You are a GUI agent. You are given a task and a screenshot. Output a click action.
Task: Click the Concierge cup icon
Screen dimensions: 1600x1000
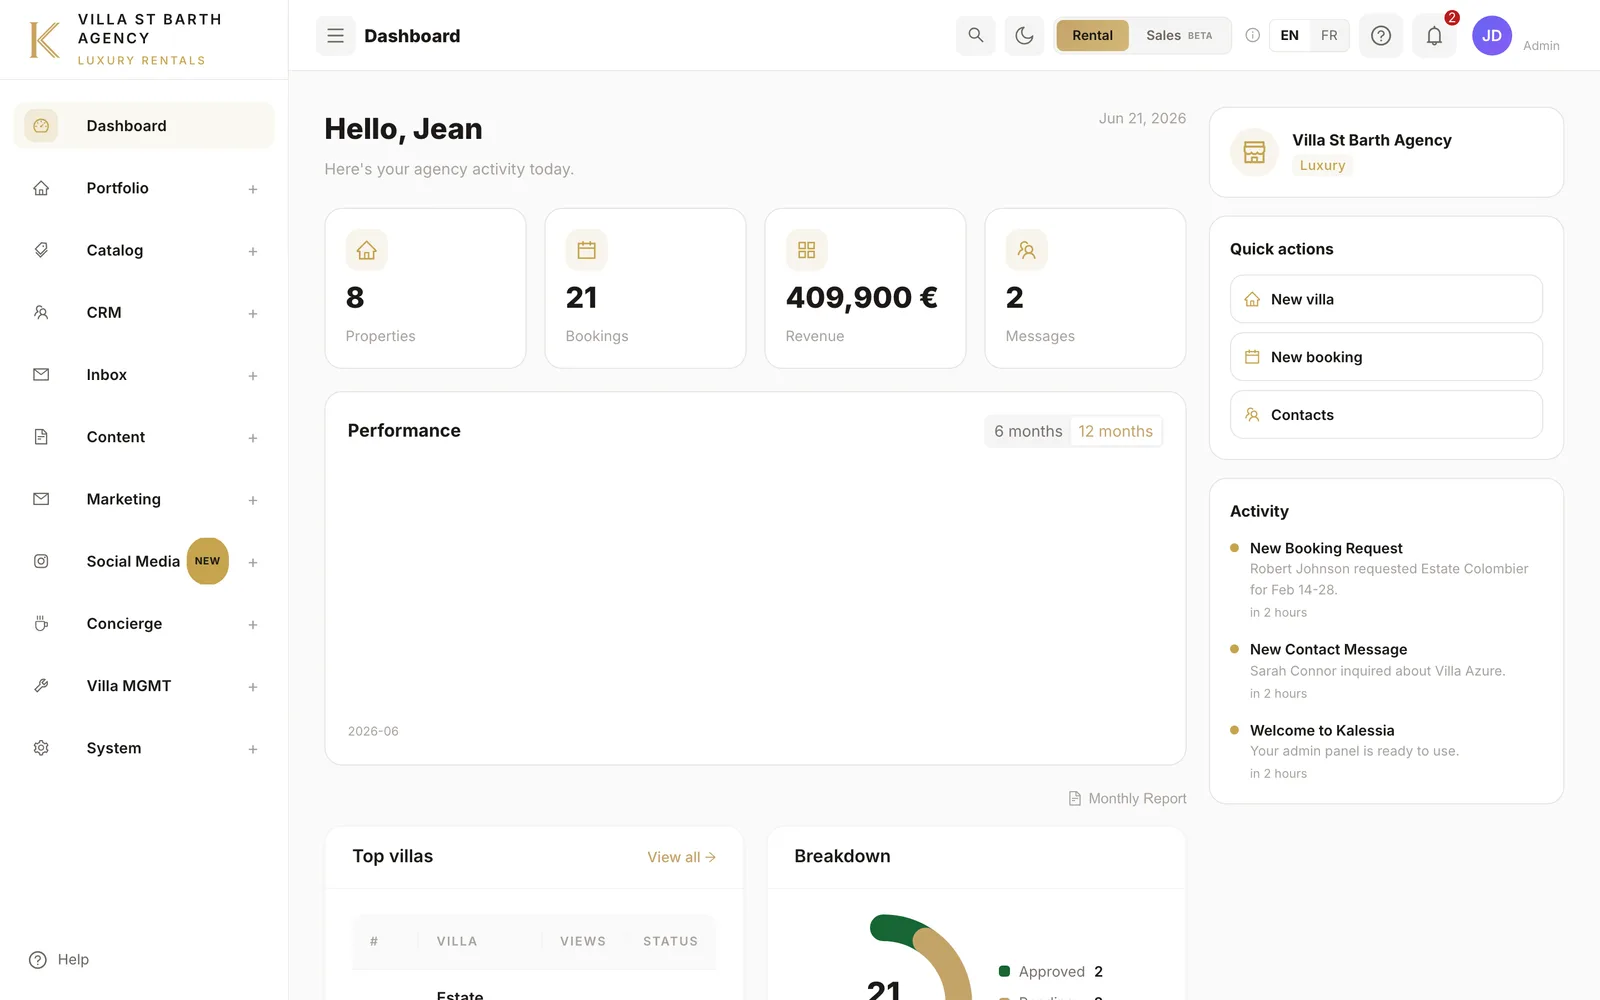click(x=41, y=624)
